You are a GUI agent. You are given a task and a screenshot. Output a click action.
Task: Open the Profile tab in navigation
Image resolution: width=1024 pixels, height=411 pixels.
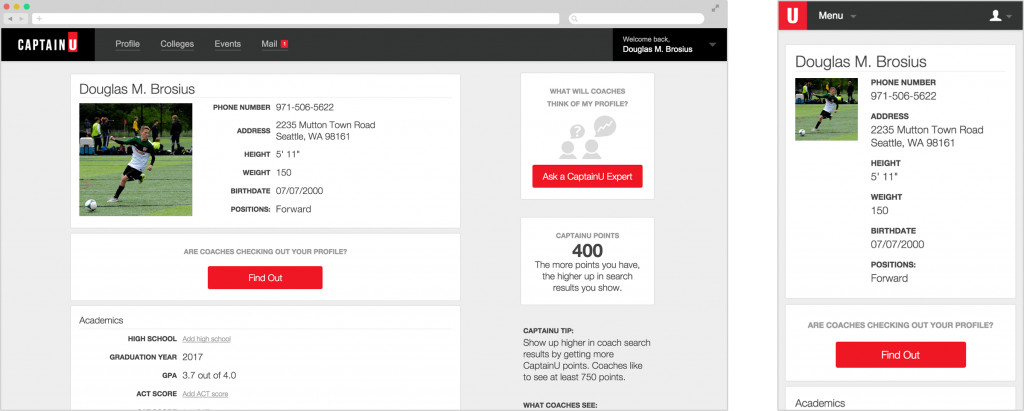pyautogui.click(x=127, y=44)
